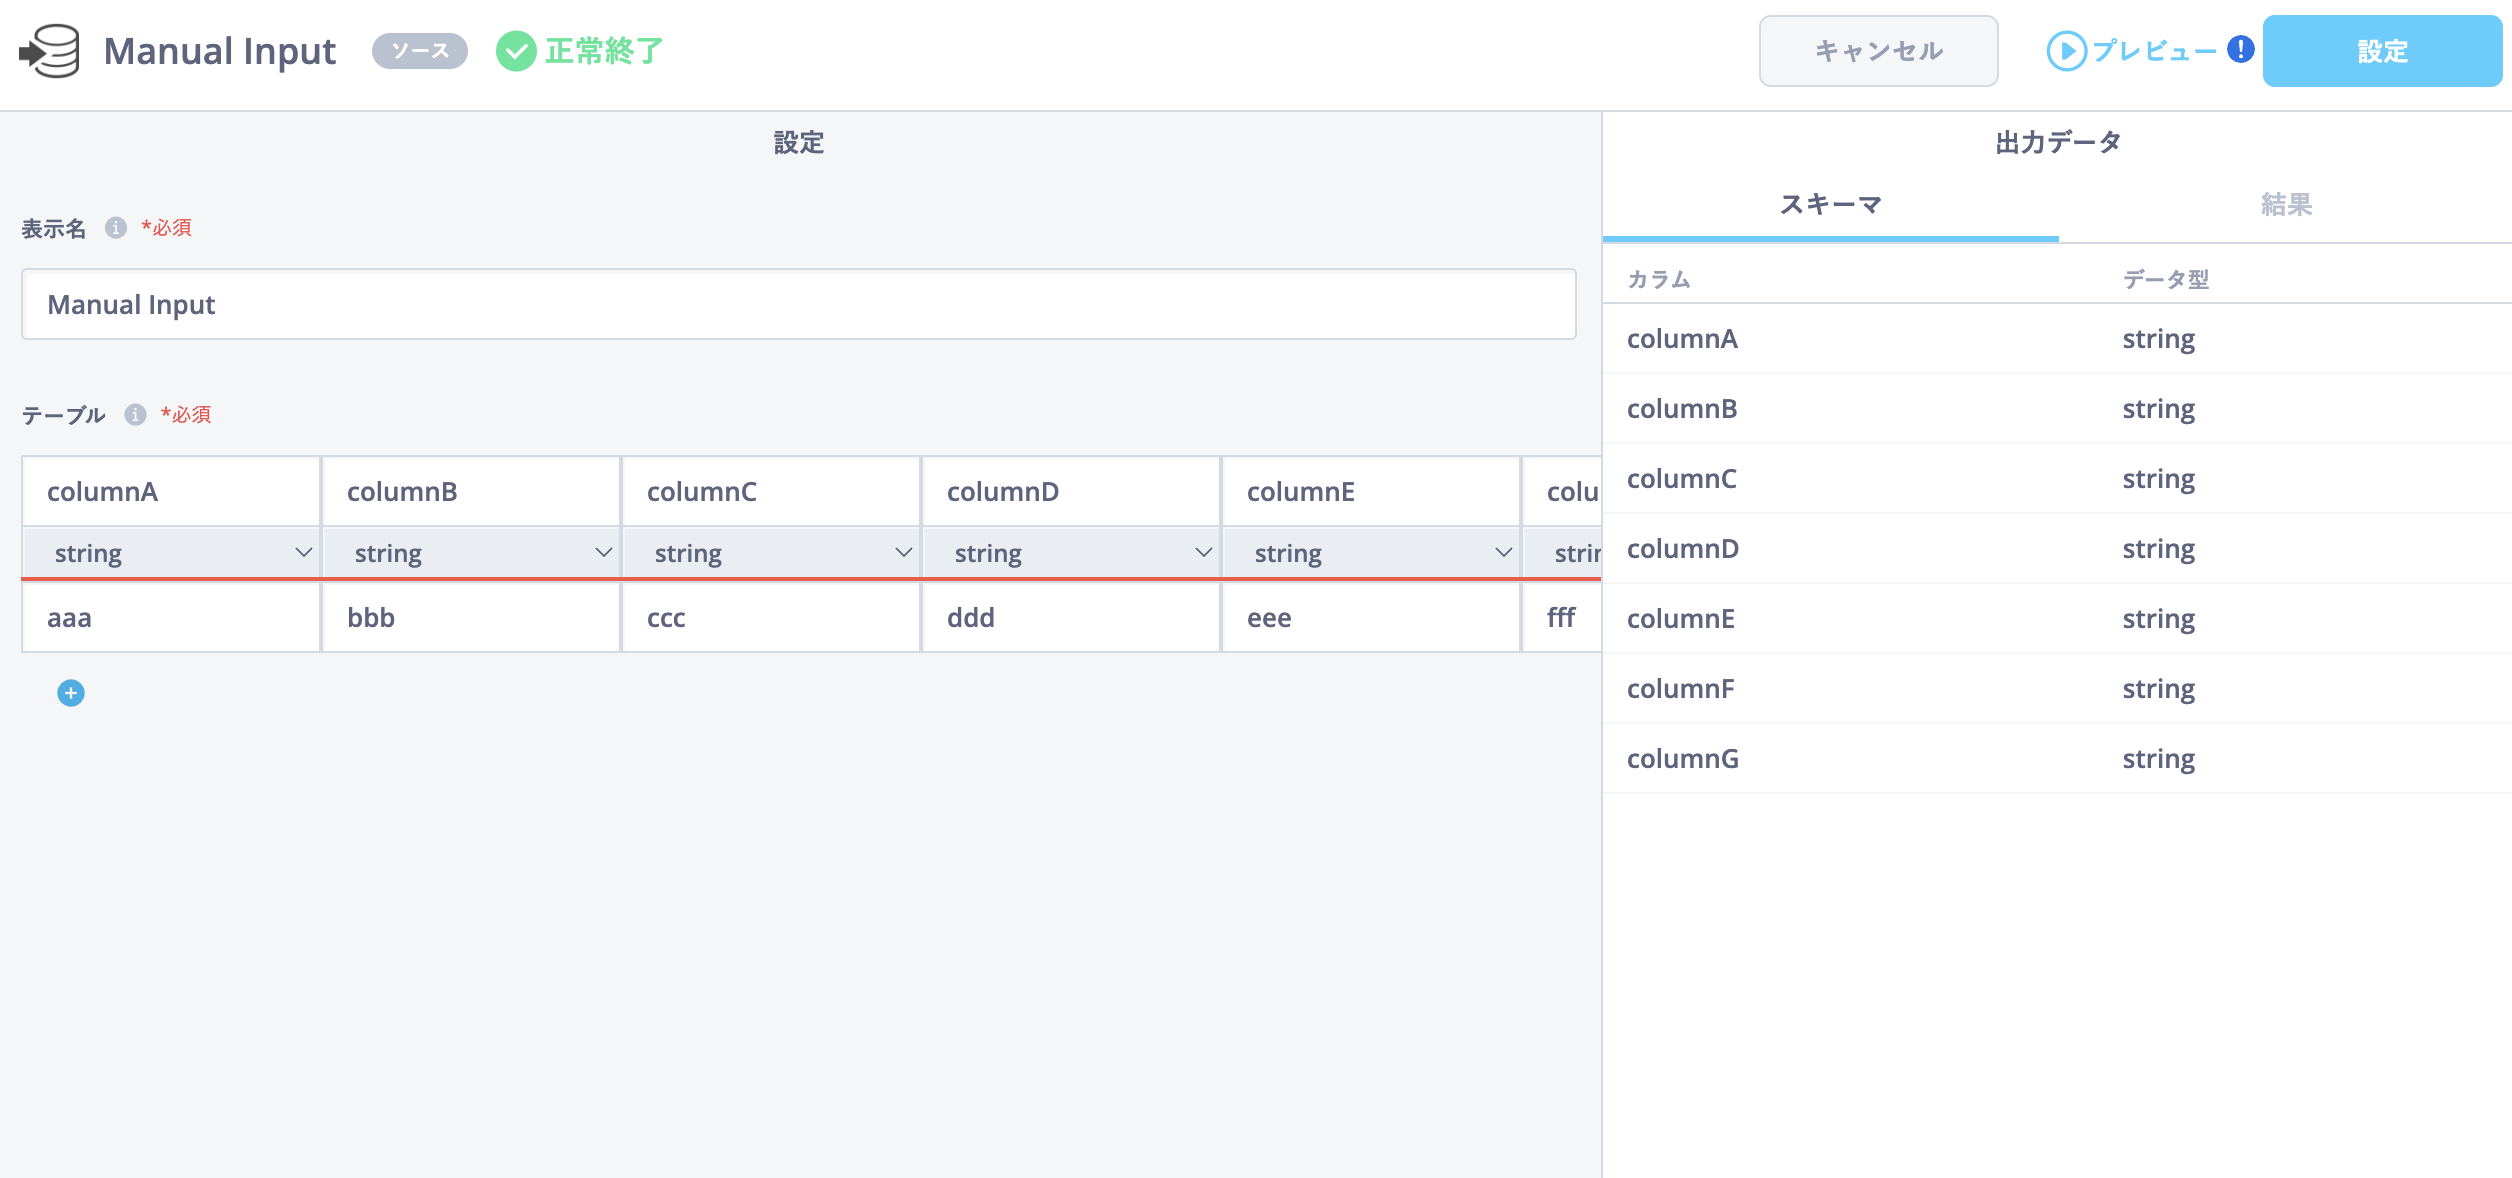Edit the columnA header cell
The image size is (2512, 1178).
tap(171, 492)
